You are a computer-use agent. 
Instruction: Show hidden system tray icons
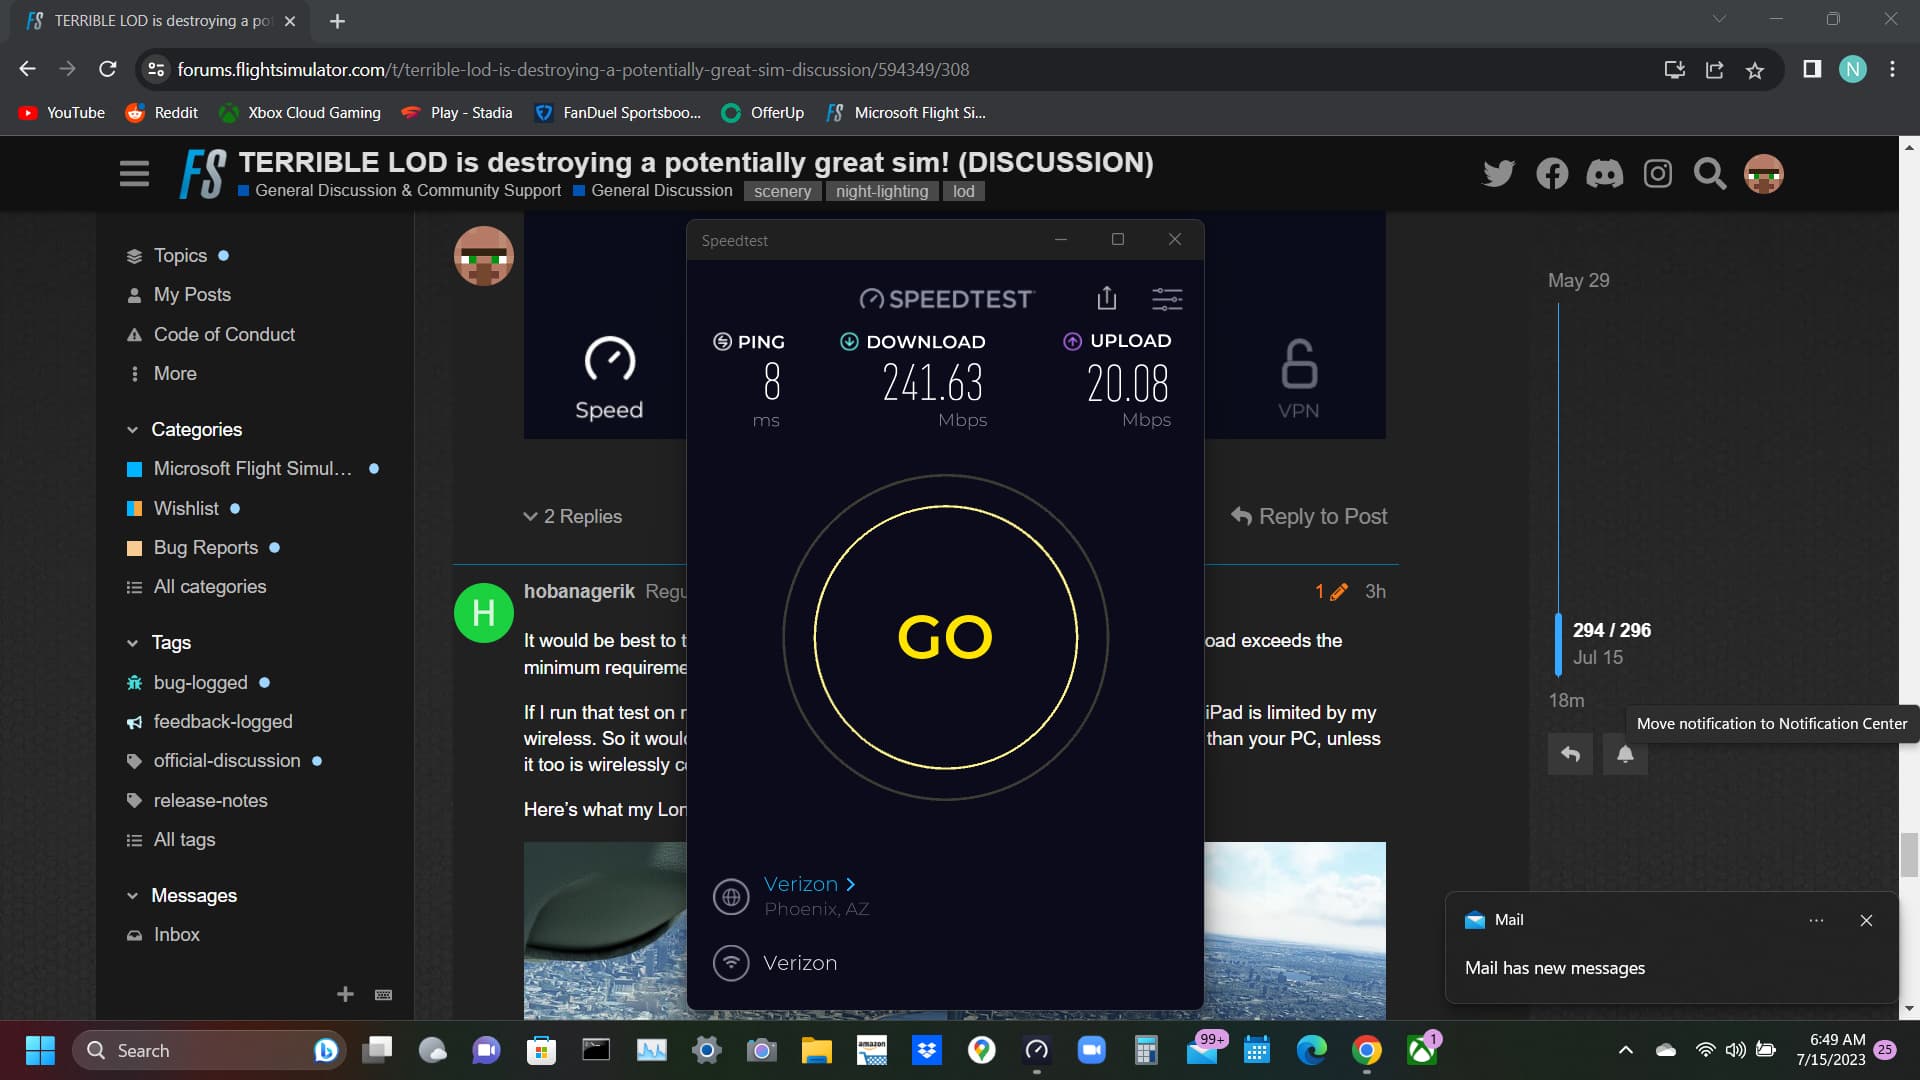(1625, 1050)
